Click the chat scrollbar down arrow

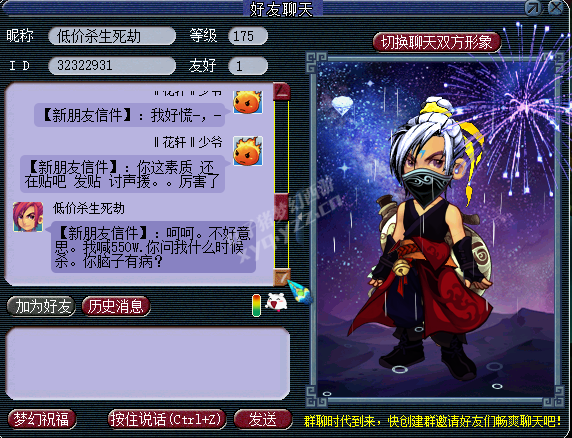pos(282,278)
